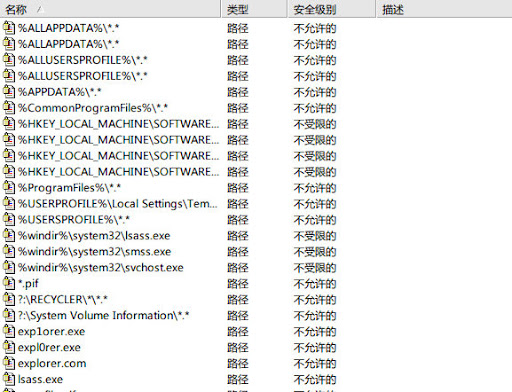Click the icon of %windir%\system32\lsass.exe rule

pos(9,235)
